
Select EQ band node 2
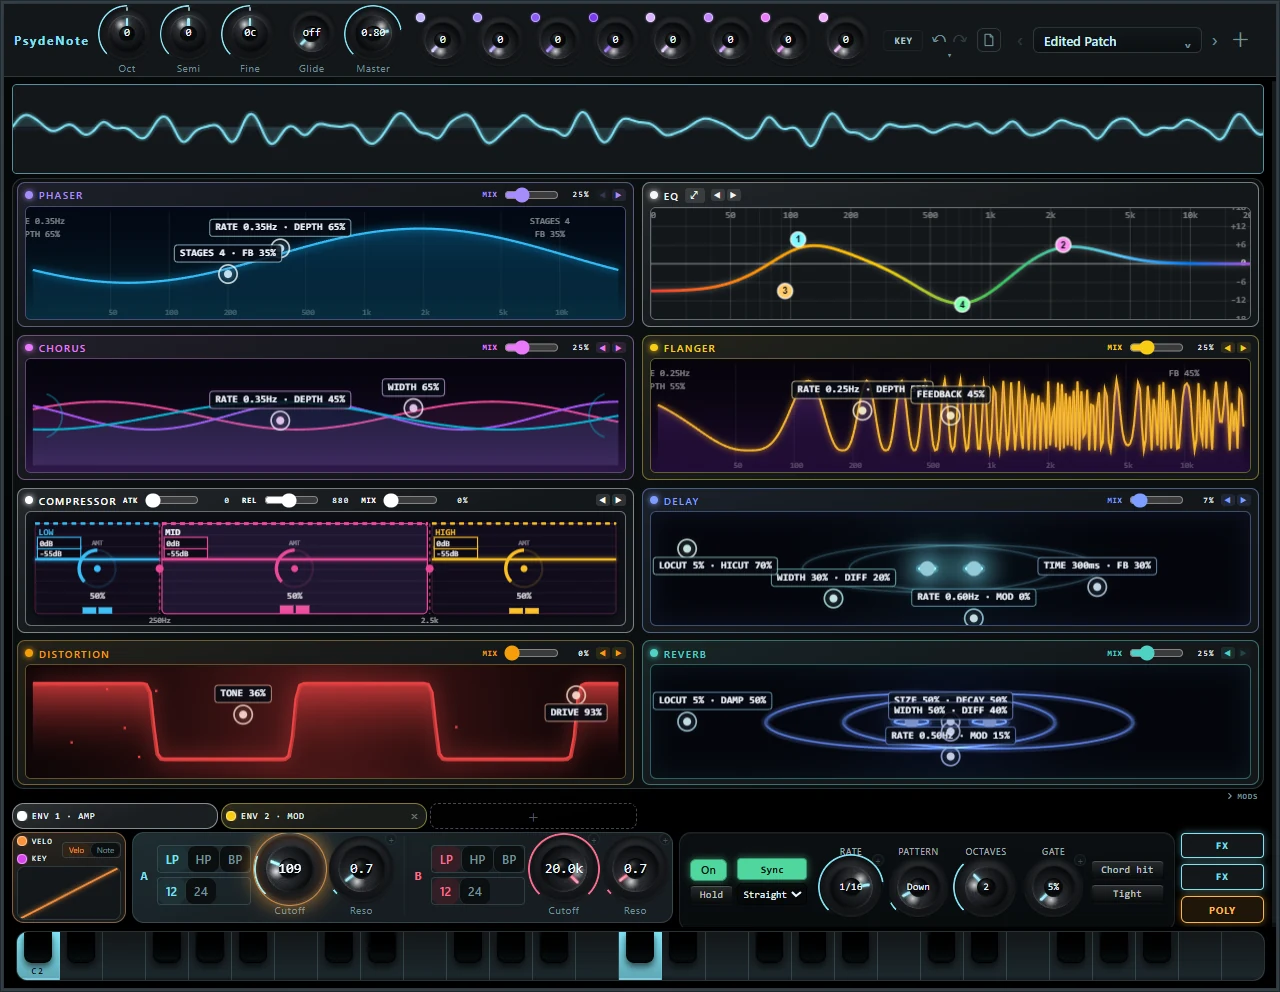[x=1063, y=245]
